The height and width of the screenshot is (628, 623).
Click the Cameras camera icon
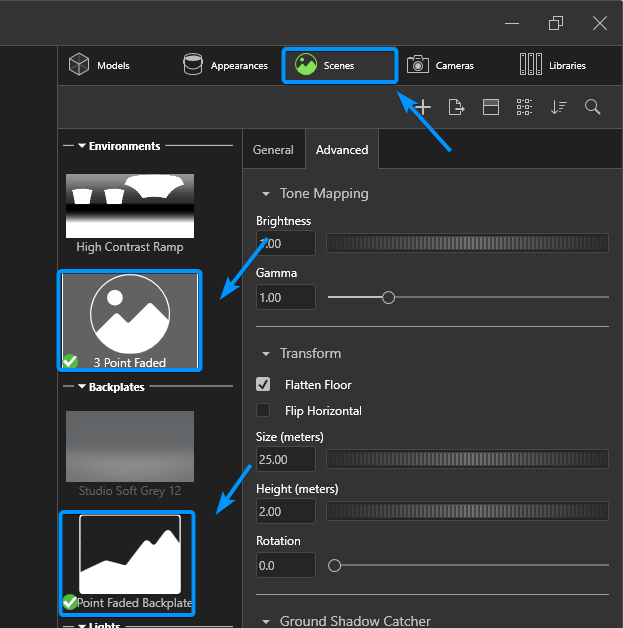coord(418,64)
